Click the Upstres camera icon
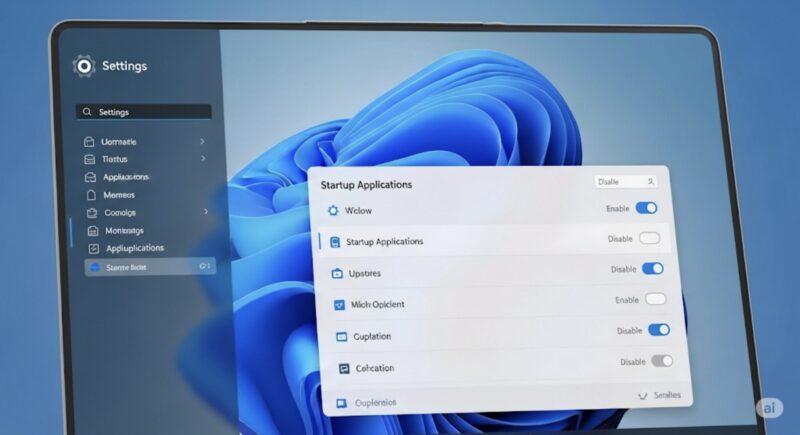The image size is (800, 435). 337,274
